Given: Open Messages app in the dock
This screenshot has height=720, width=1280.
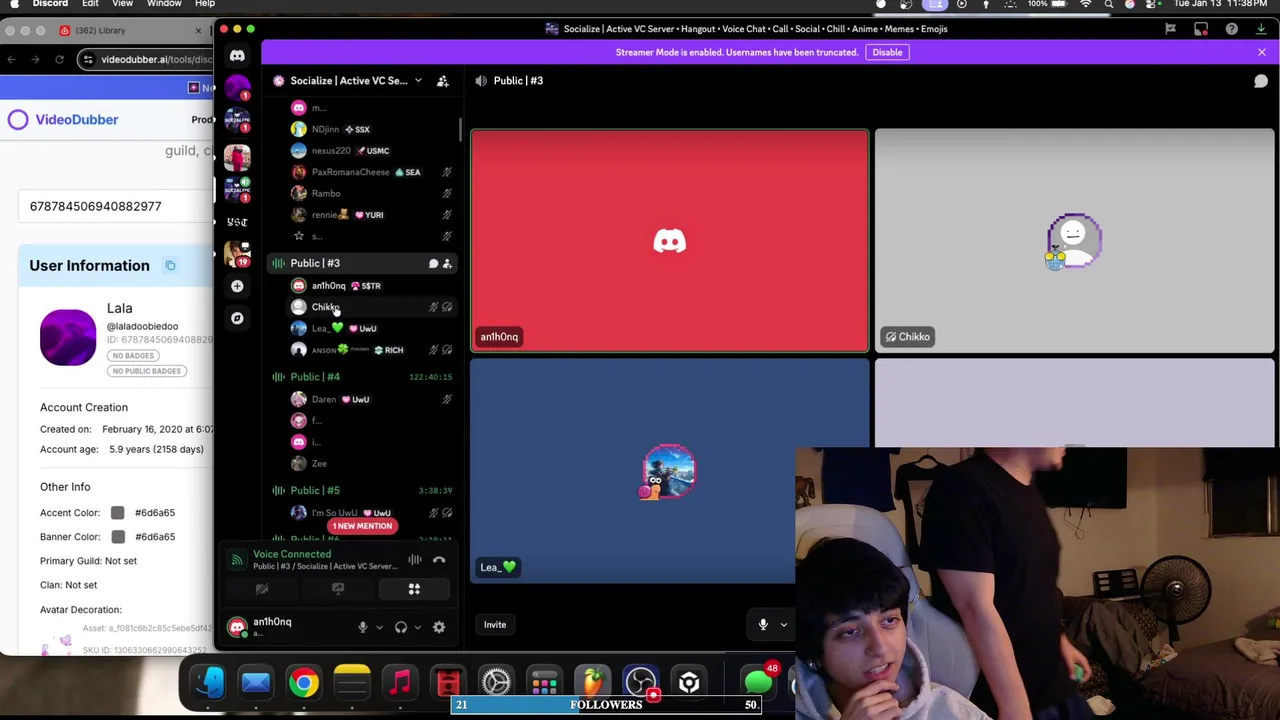Looking at the screenshot, I should [x=758, y=683].
